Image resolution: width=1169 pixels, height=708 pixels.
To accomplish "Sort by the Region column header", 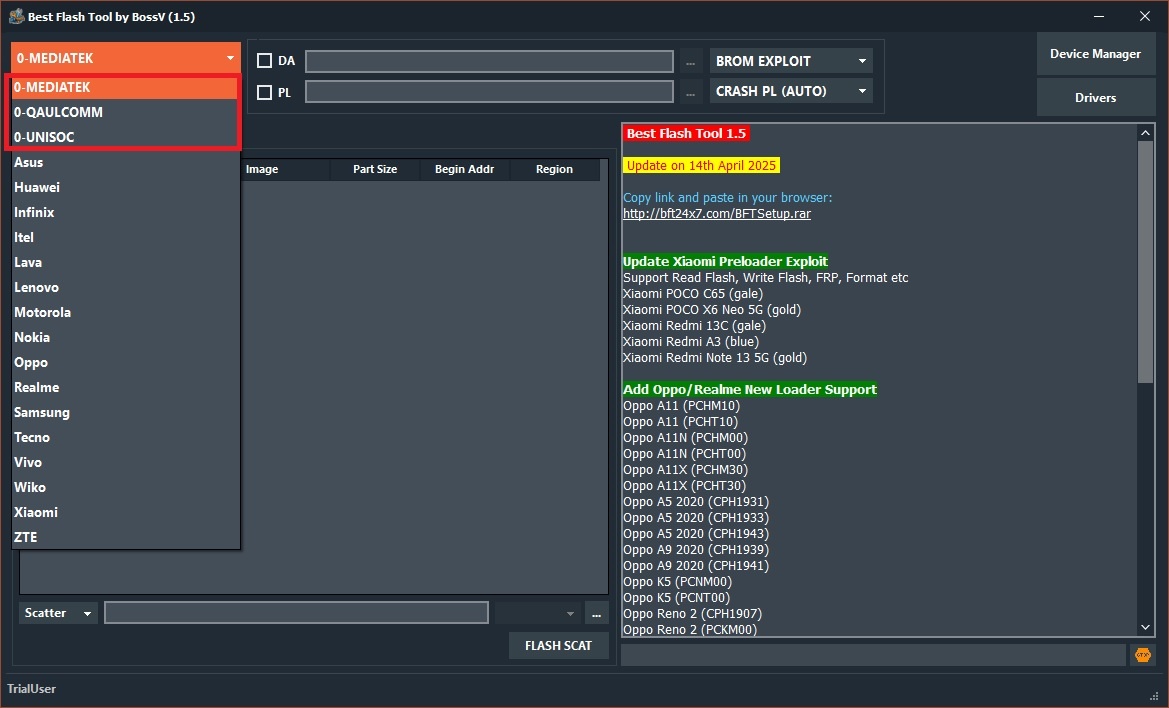I will pyautogui.click(x=554, y=169).
